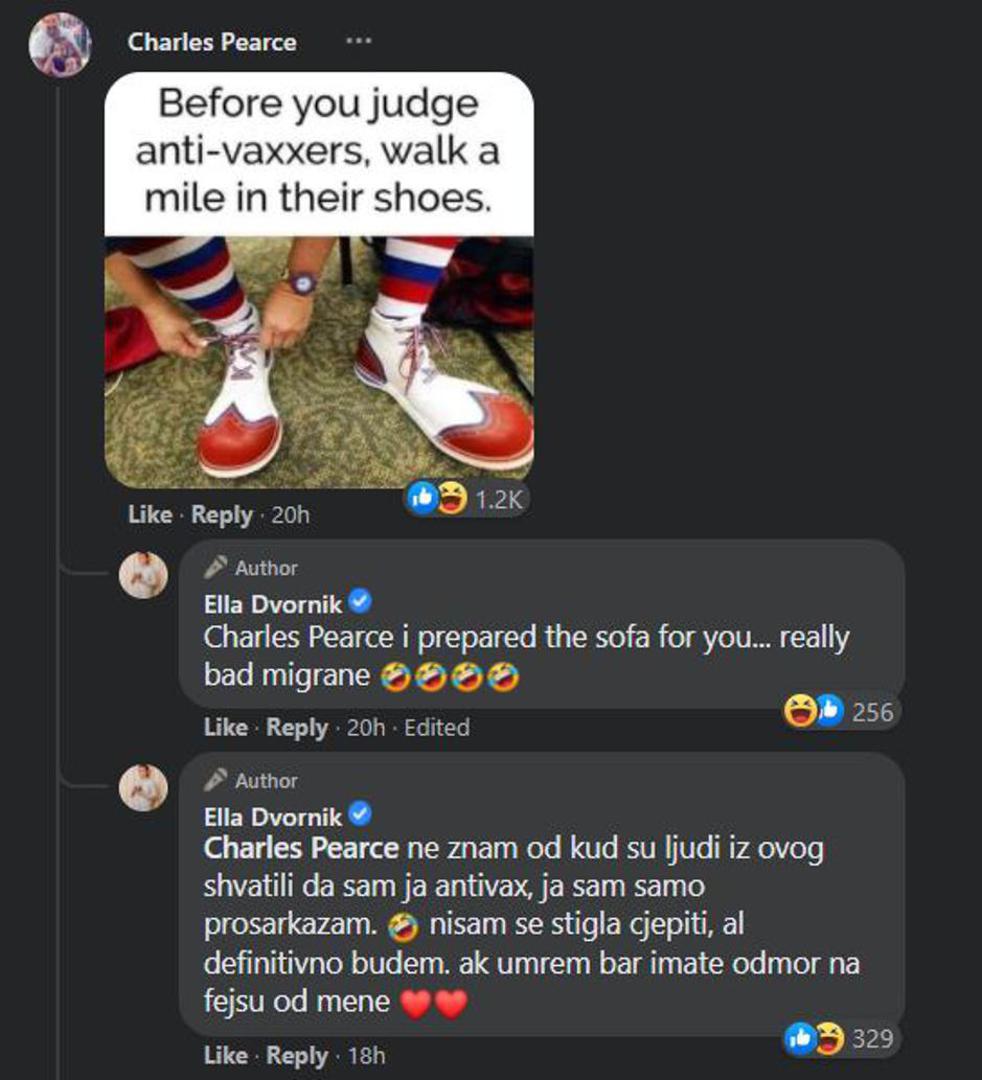Like the "really bad migrane" reply

(x=225, y=727)
